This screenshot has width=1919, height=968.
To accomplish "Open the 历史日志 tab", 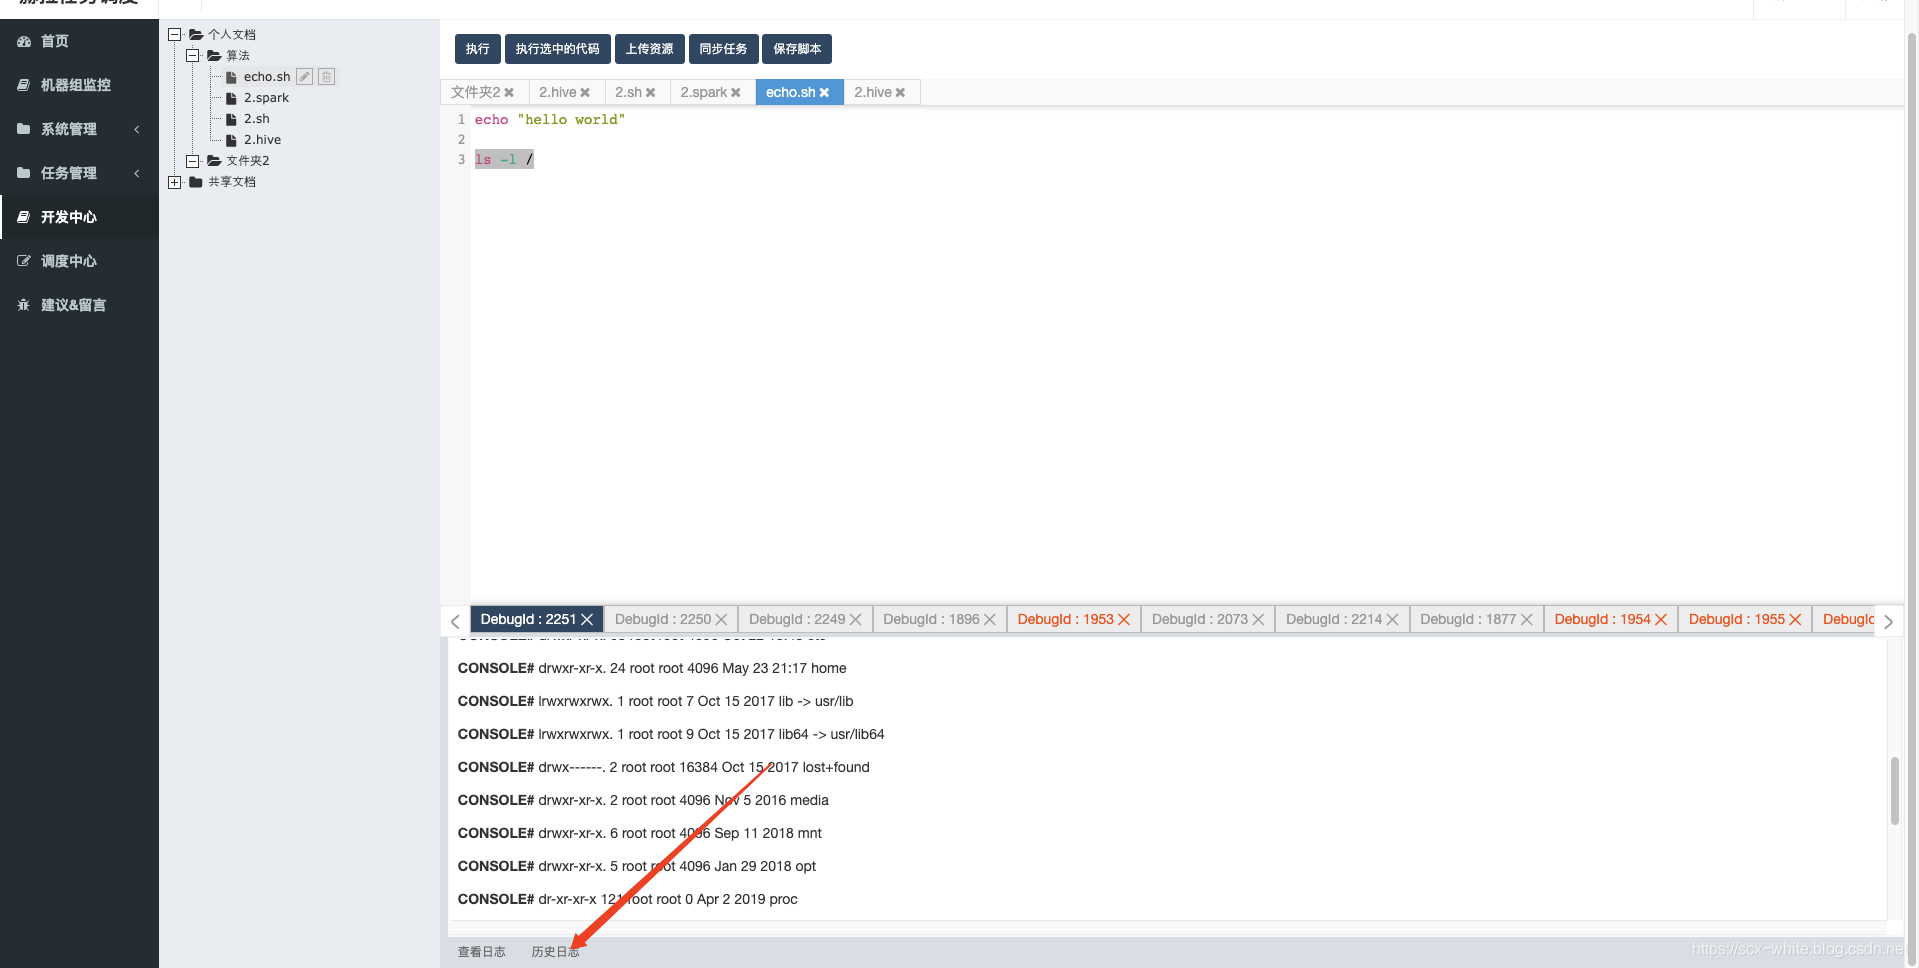I will coord(555,952).
